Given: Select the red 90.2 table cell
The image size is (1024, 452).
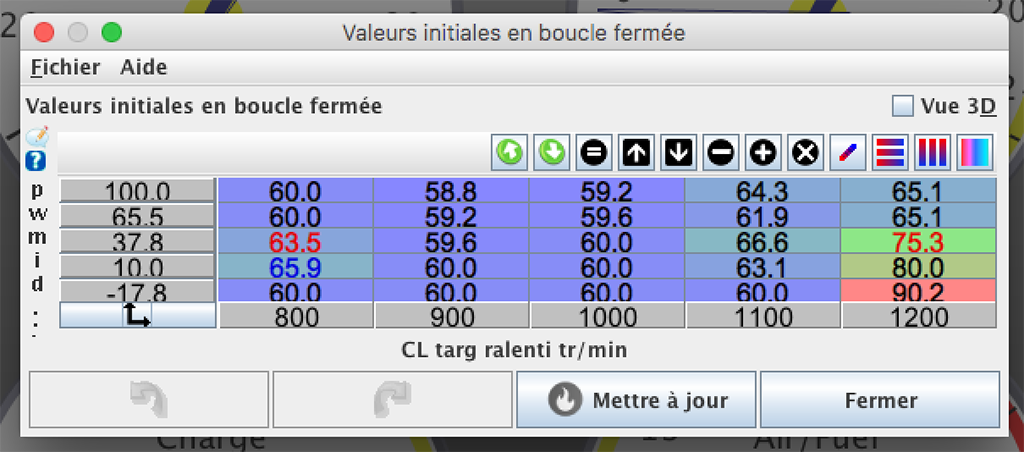Looking at the screenshot, I should 919,291.
